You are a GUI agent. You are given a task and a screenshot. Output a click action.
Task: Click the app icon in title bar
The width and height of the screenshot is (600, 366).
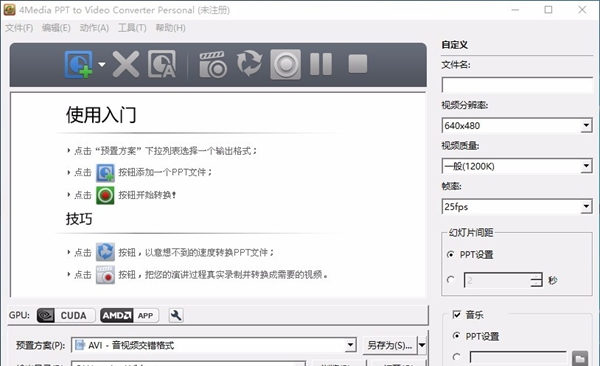9,10
